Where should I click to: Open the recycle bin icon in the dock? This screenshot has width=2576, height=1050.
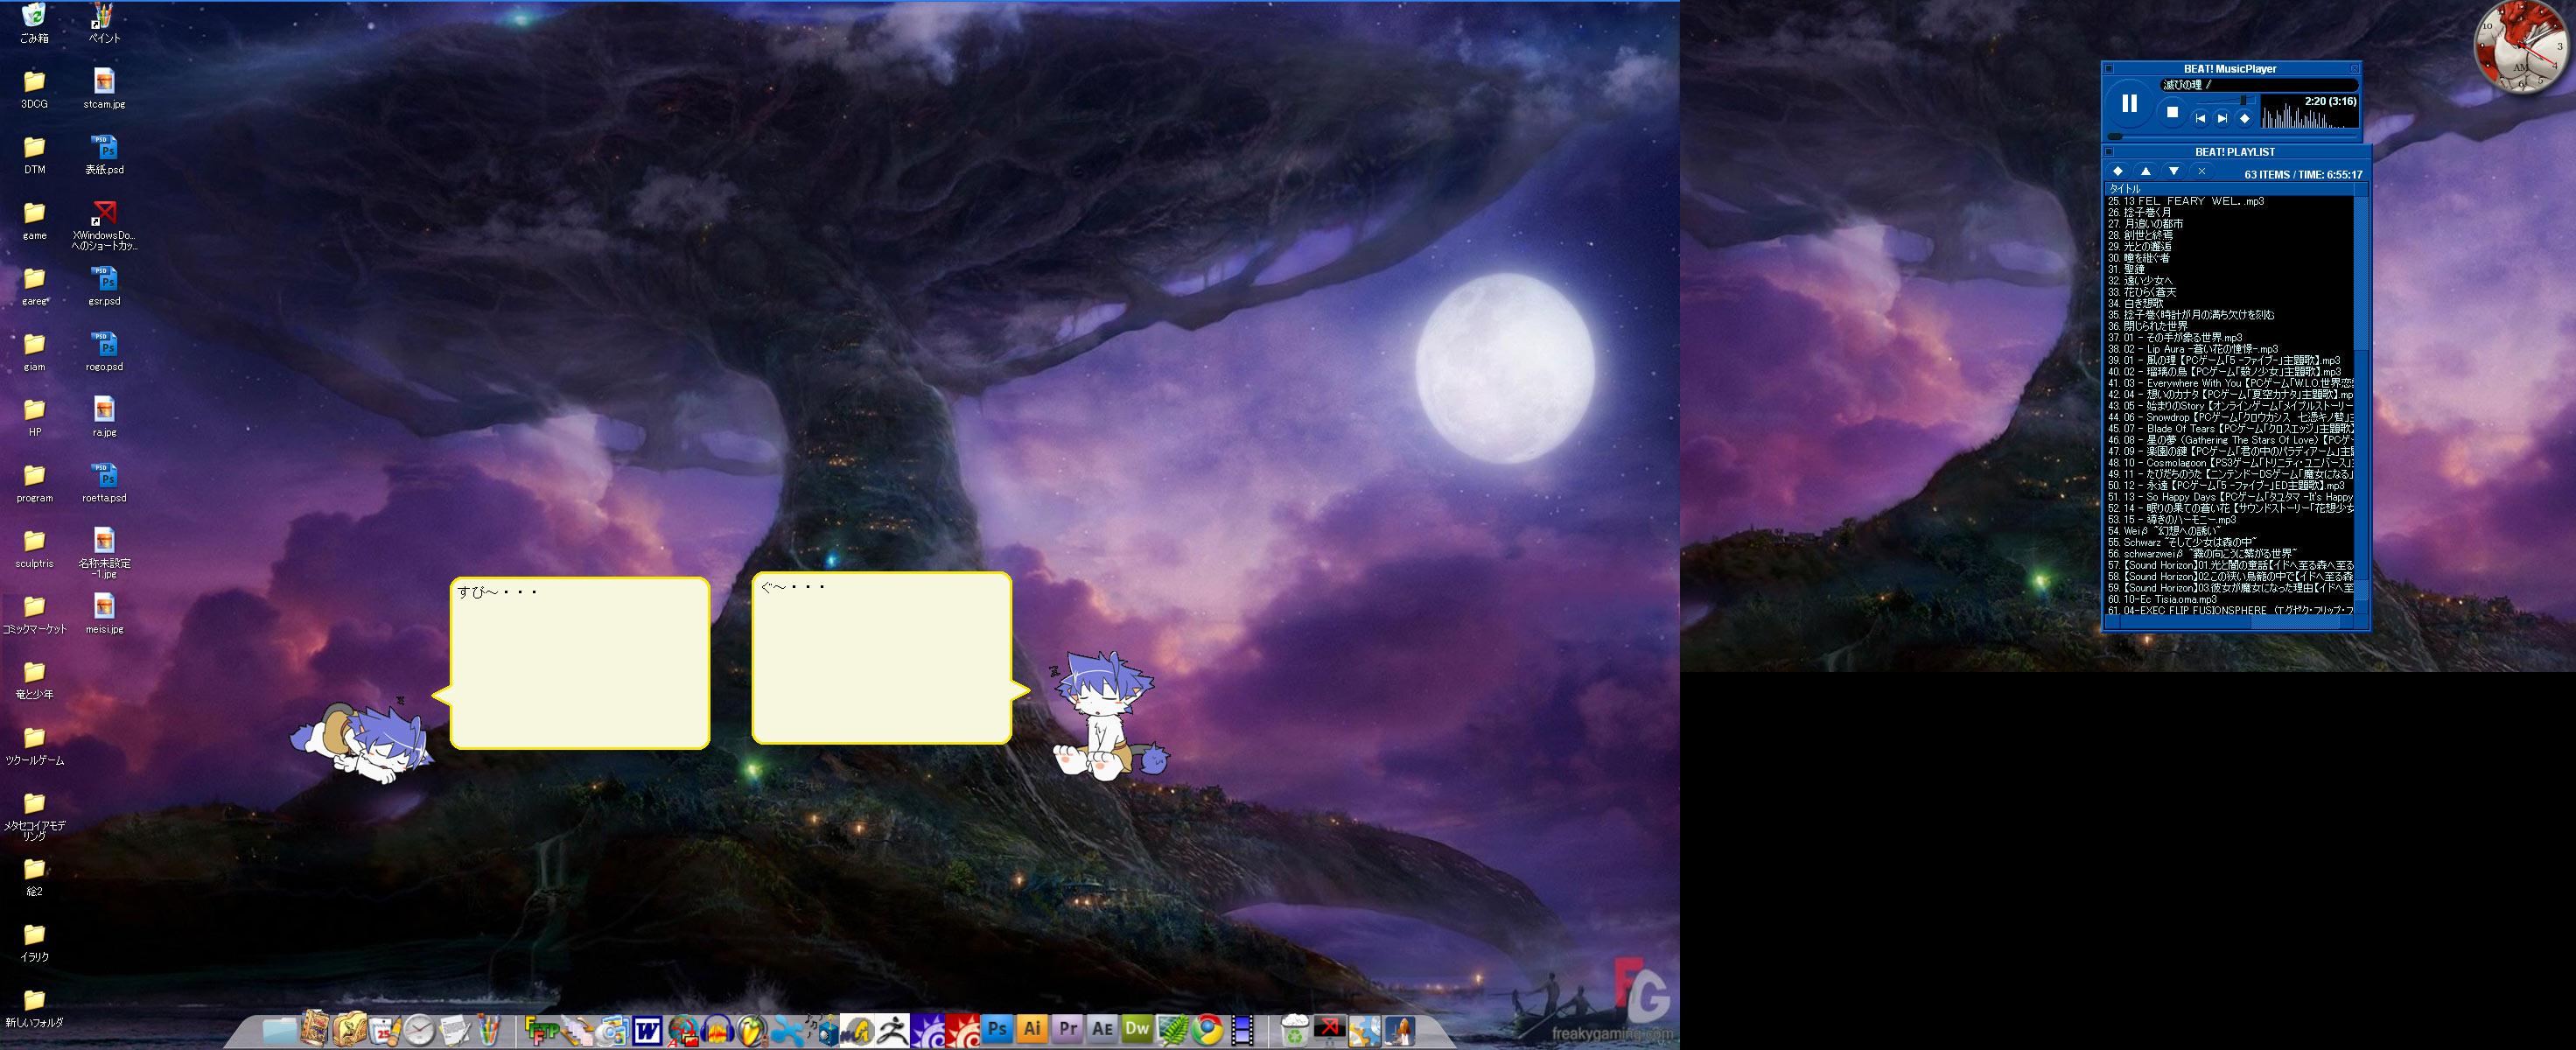coord(1295,1030)
